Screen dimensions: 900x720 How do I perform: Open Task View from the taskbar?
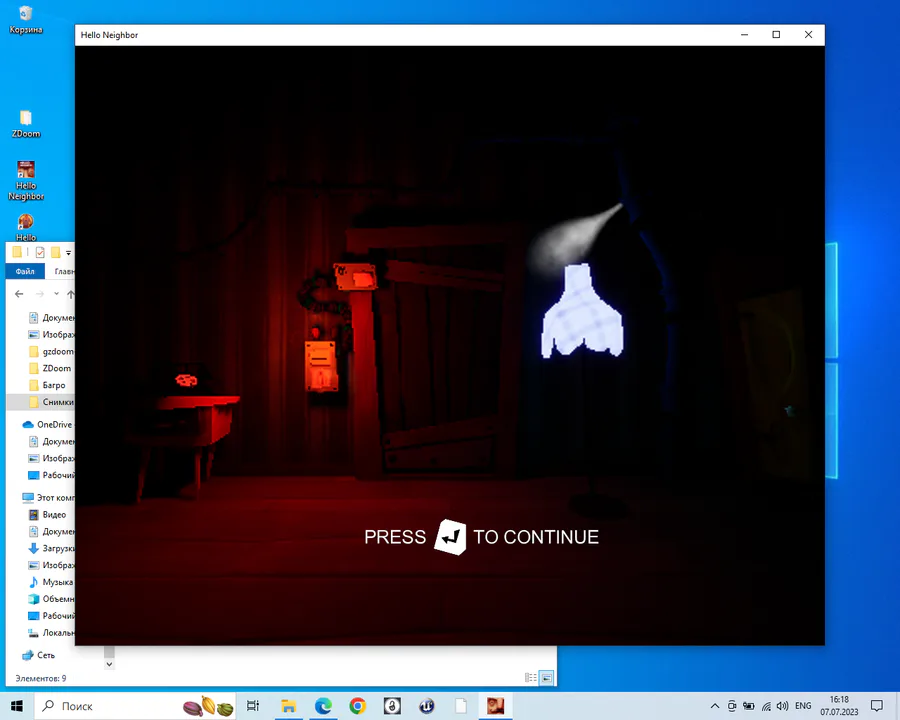(253, 706)
